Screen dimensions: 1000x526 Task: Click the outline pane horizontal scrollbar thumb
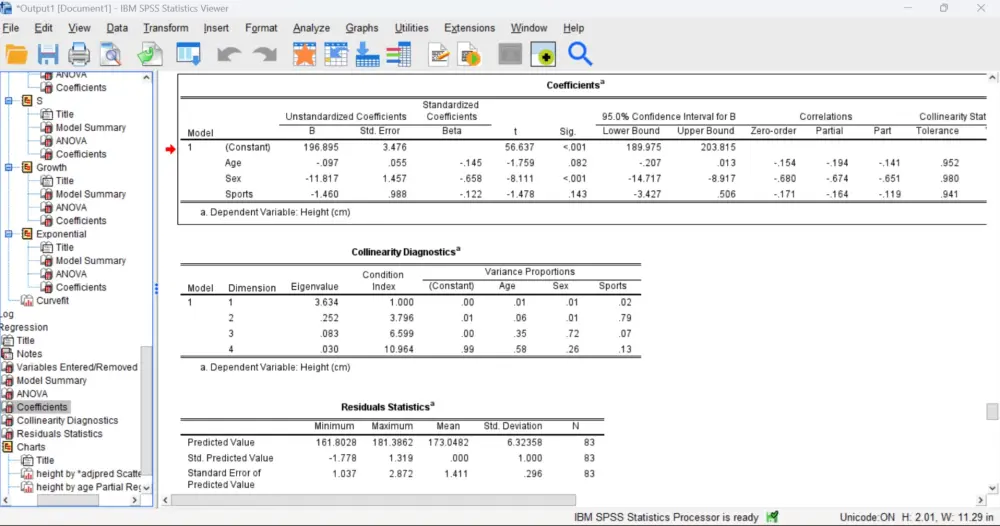click(x=68, y=500)
